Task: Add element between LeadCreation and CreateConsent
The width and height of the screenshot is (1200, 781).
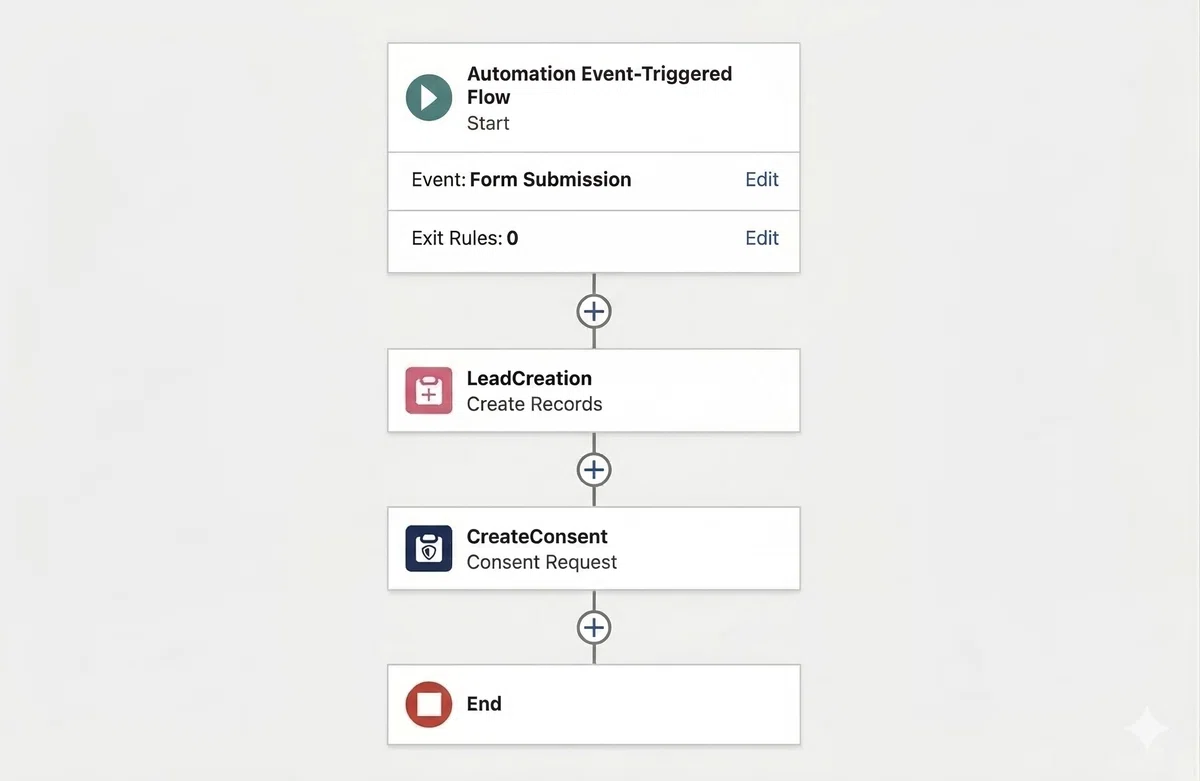Action: point(594,469)
